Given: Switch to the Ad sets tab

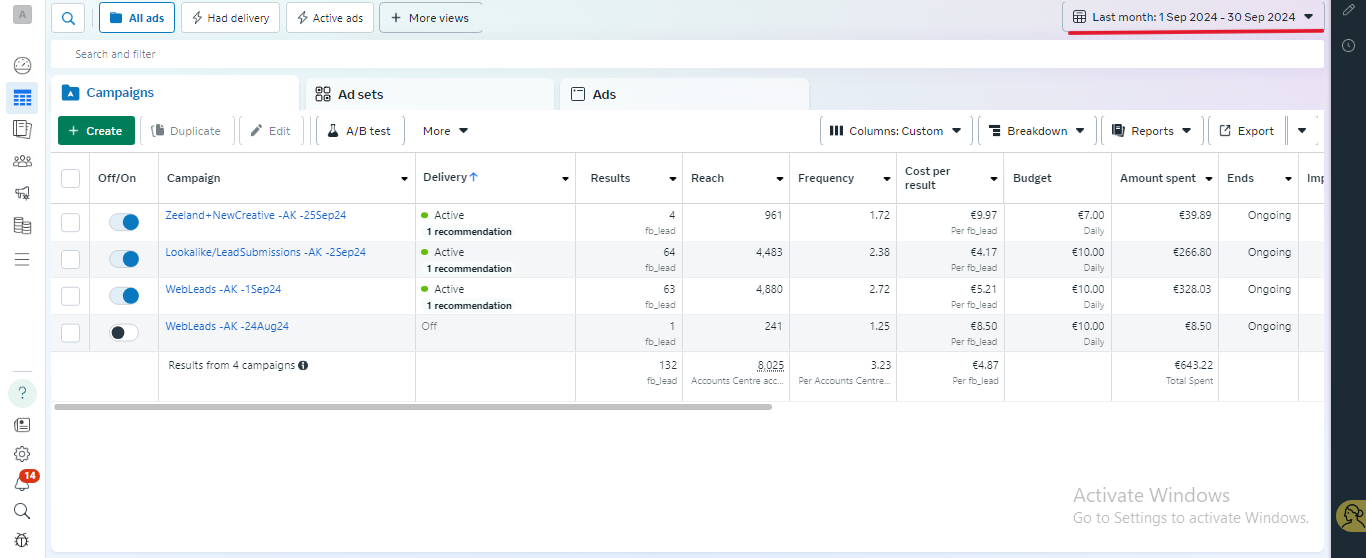Looking at the screenshot, I should (x=360, y=94).
